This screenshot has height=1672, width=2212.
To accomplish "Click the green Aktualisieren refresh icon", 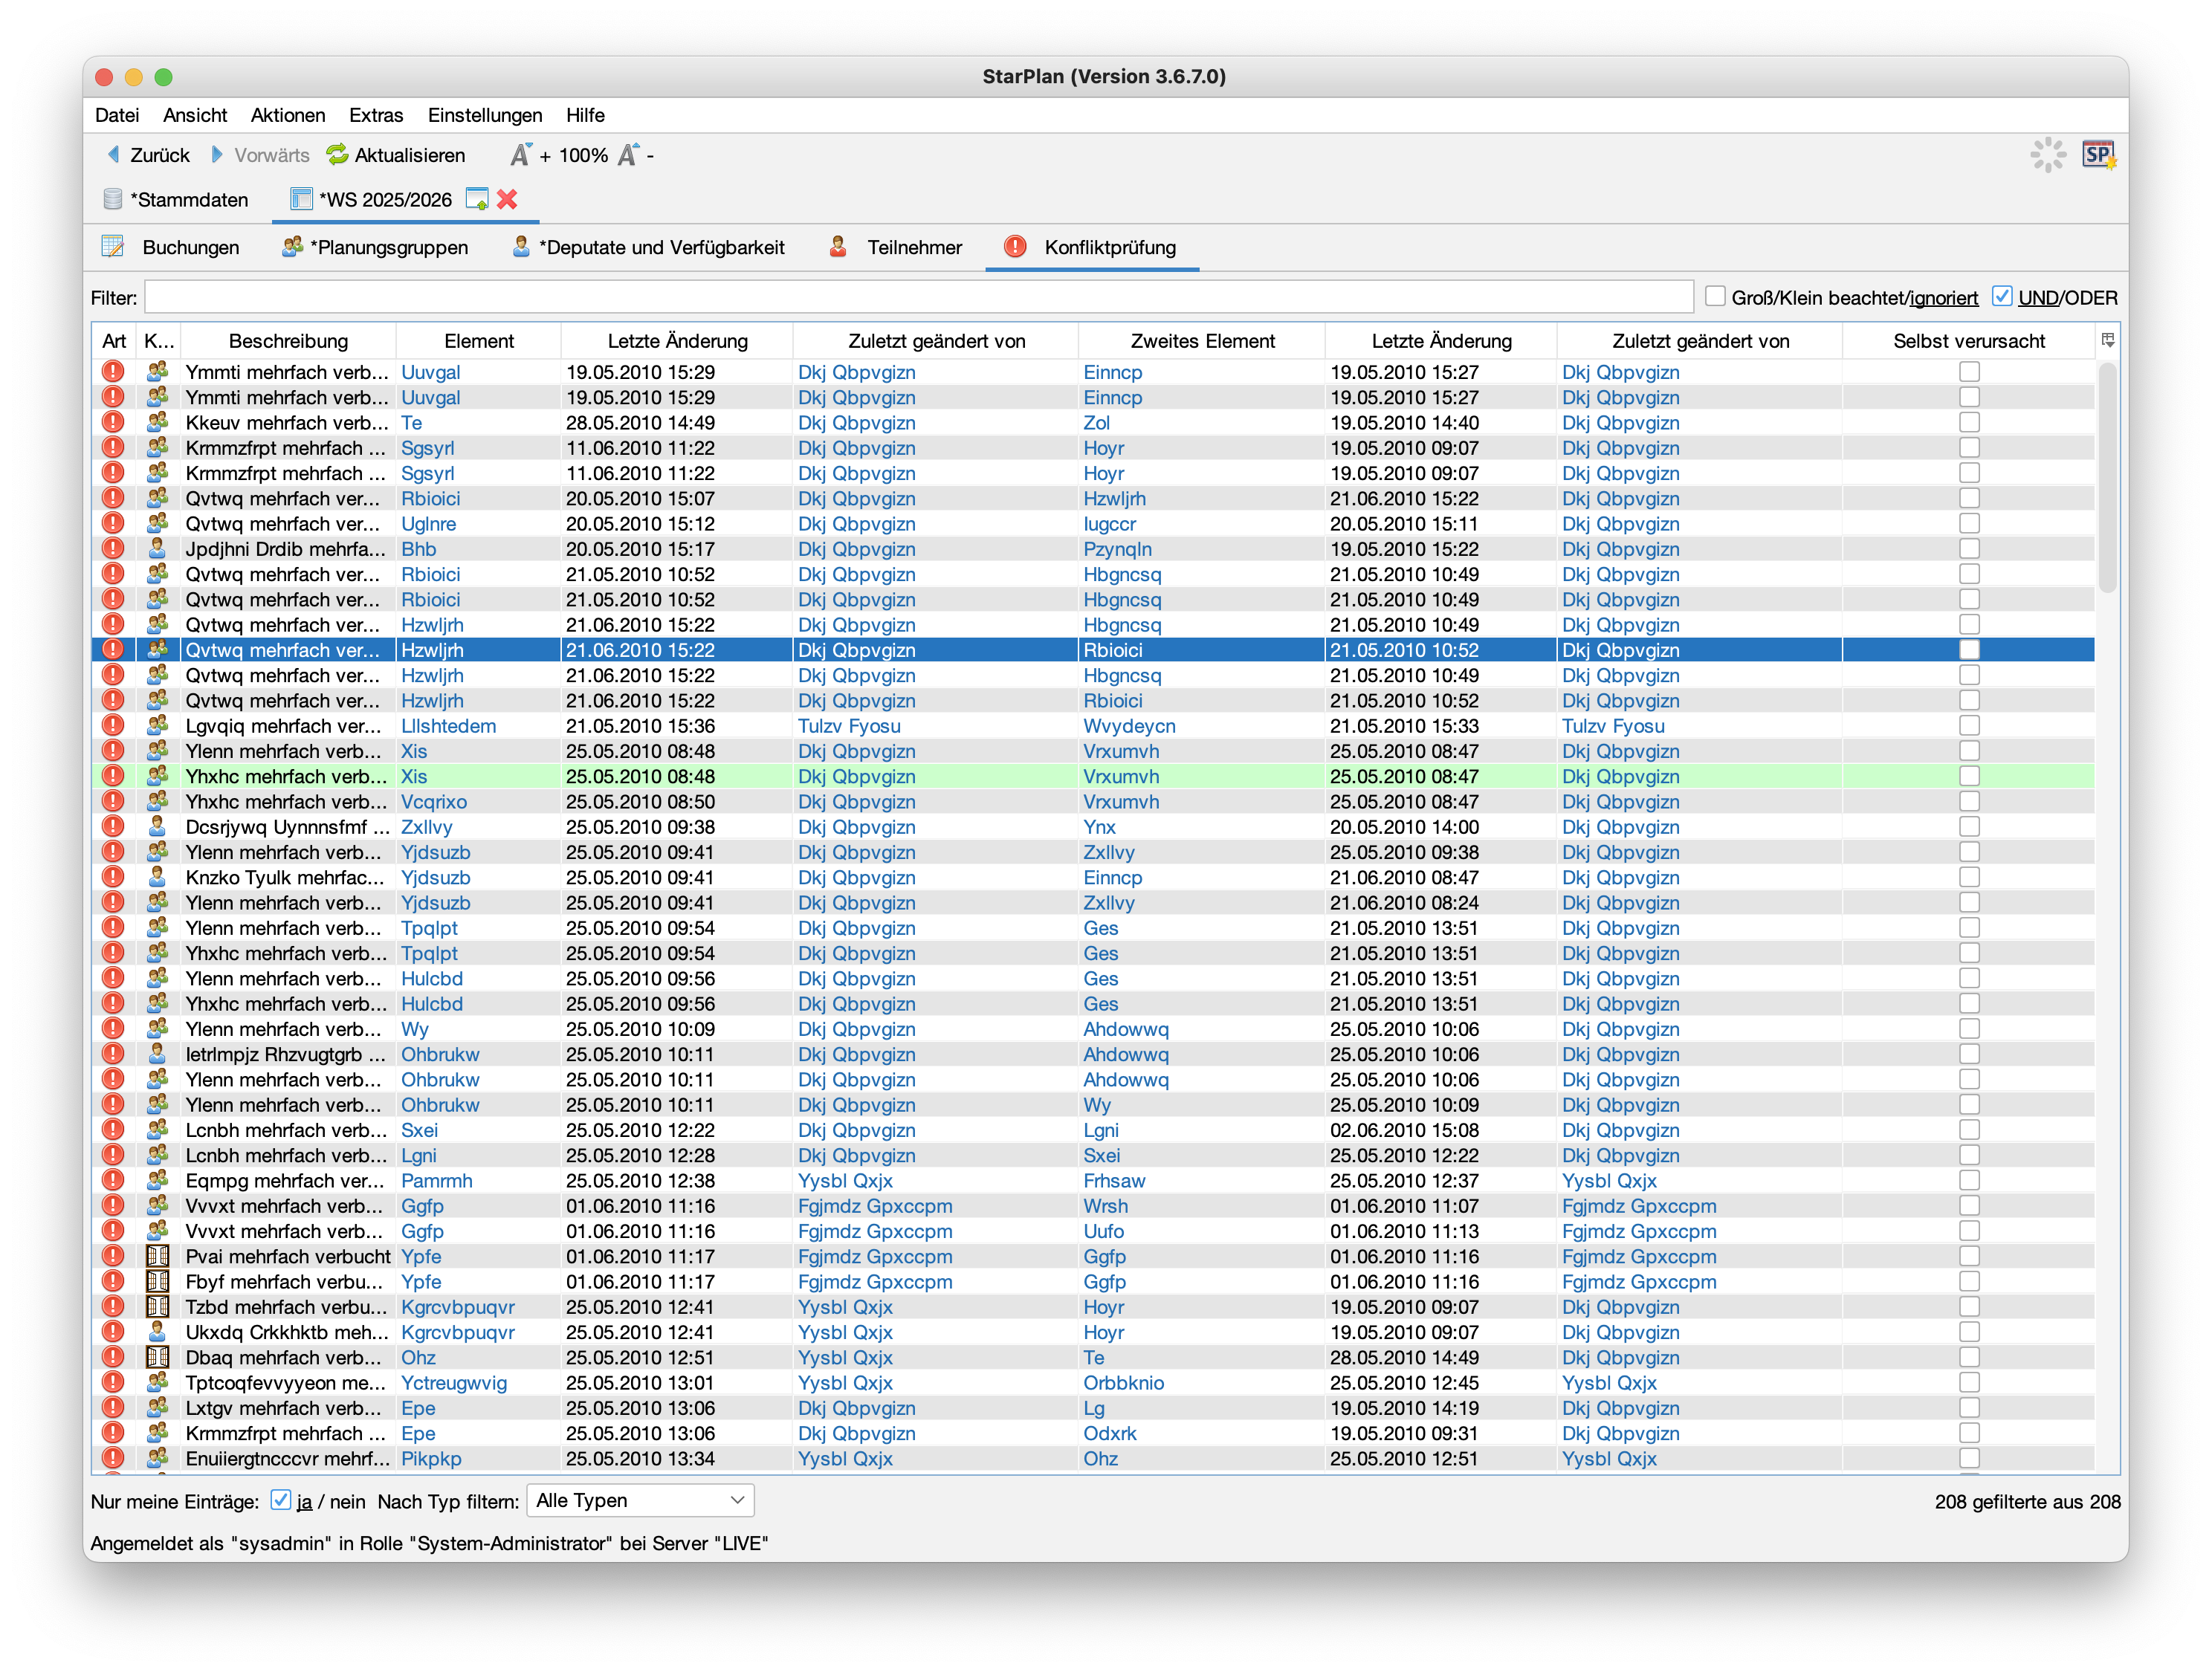I will coord(337,155).
